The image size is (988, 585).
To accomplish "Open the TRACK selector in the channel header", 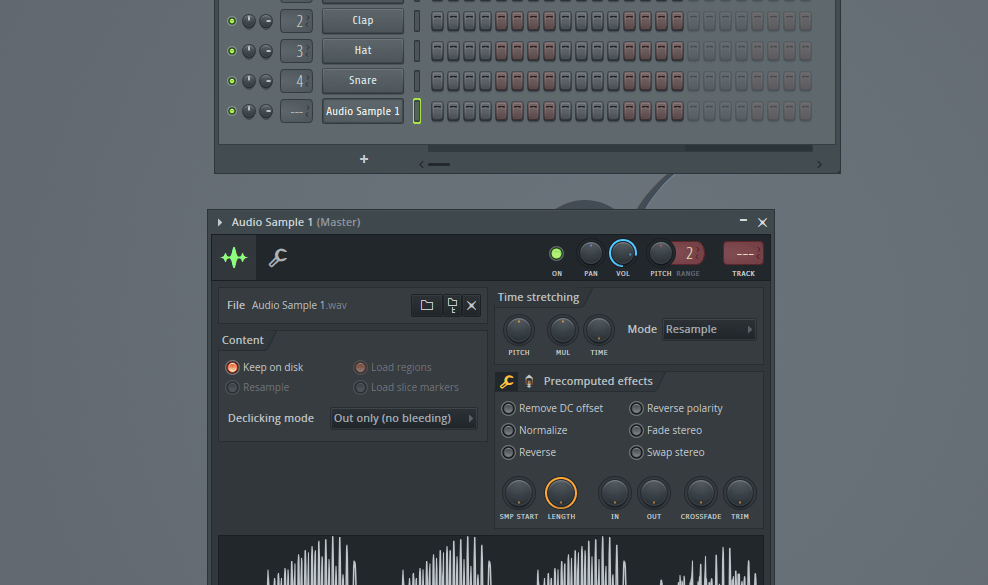I will click(743, 254).
